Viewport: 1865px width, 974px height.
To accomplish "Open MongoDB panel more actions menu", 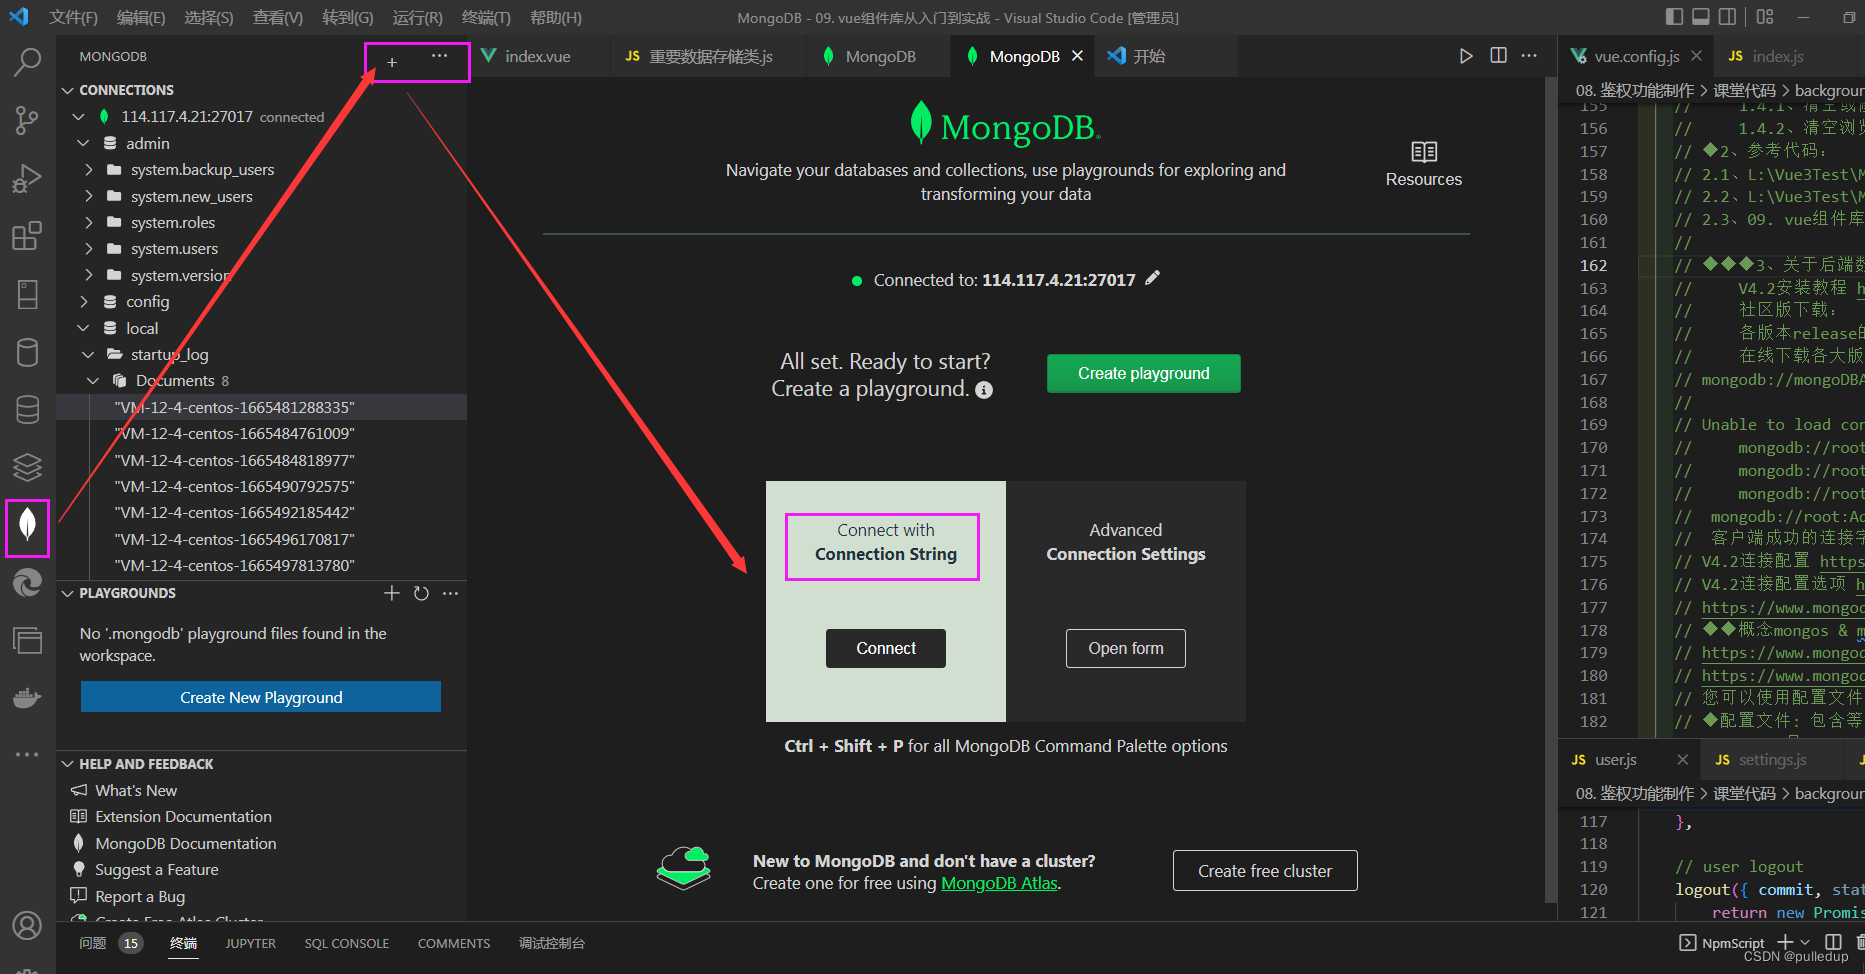I will [439, 57].
